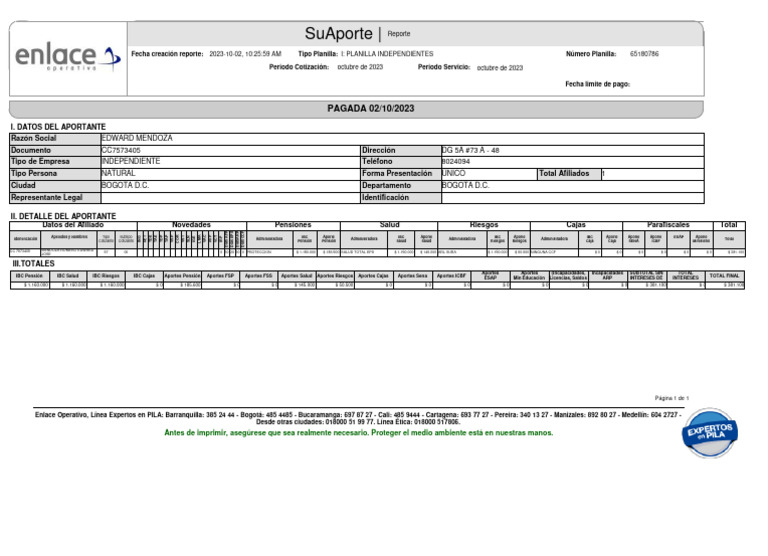Click the Teléfono label cell

point(401,162)
